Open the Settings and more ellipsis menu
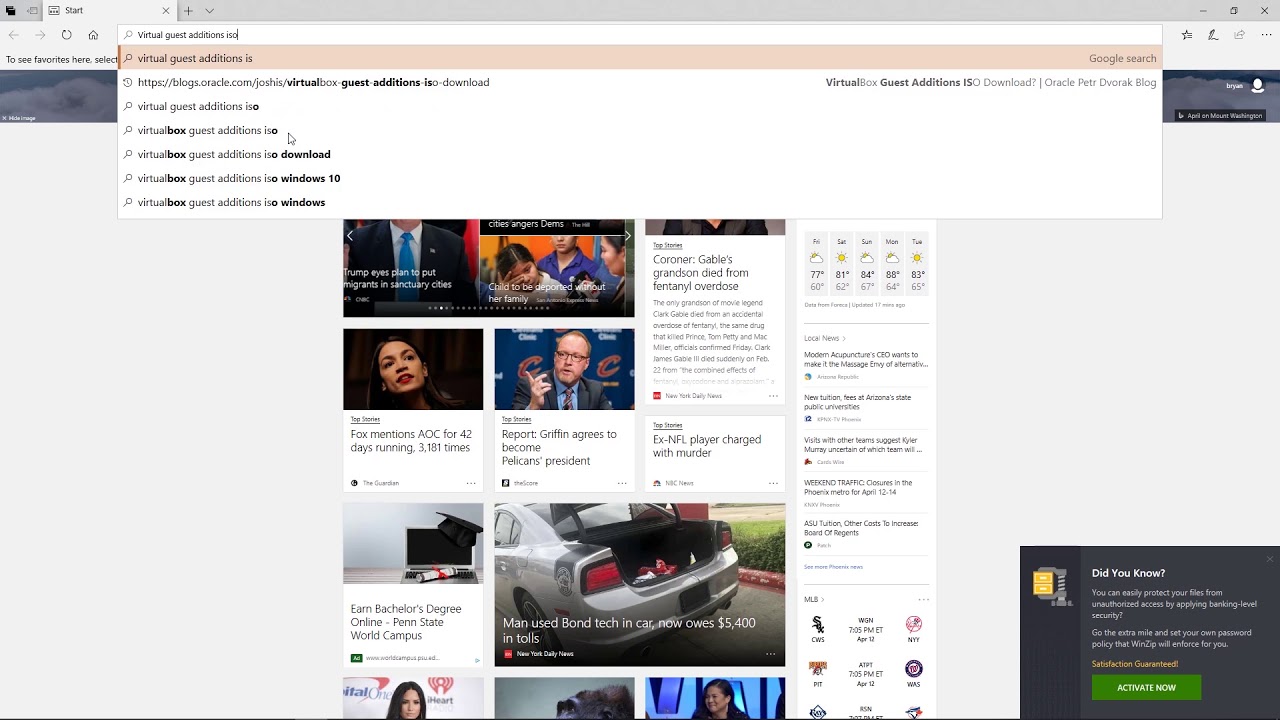1280x720 pixels. (x=1265, y=35)
